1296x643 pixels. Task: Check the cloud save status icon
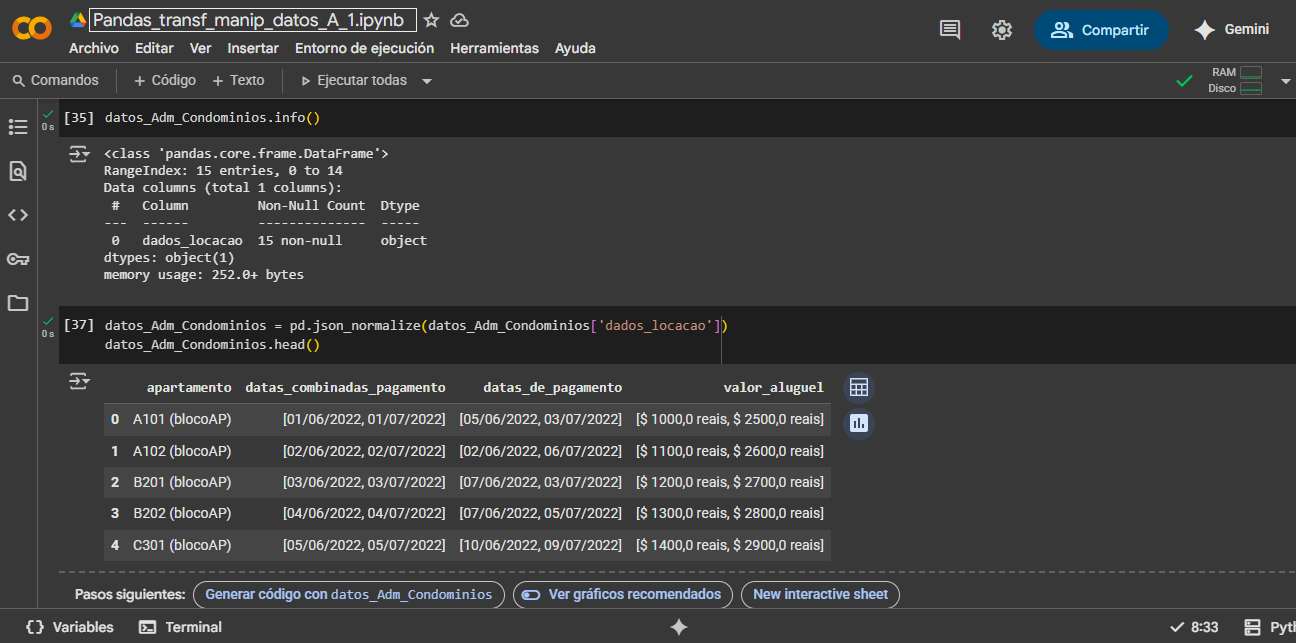pos(459,20)
